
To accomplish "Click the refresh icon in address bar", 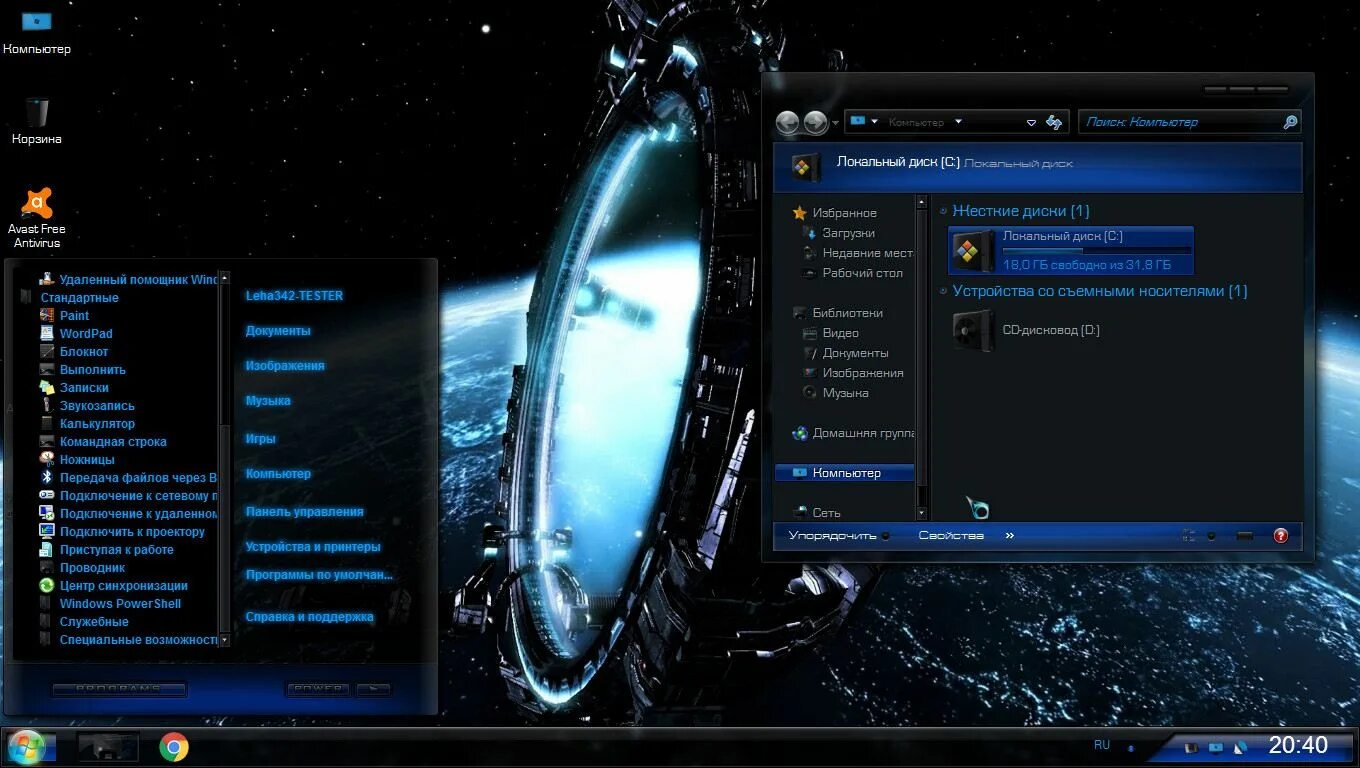I will pos(1054,122).
